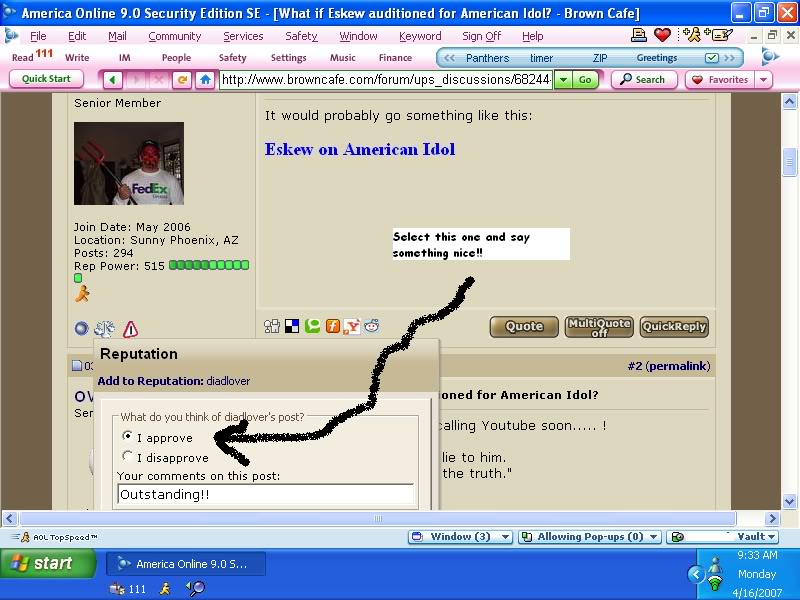Click the green Rep Power bar
This screenshot has height=600, width=800.
[209, 265]
